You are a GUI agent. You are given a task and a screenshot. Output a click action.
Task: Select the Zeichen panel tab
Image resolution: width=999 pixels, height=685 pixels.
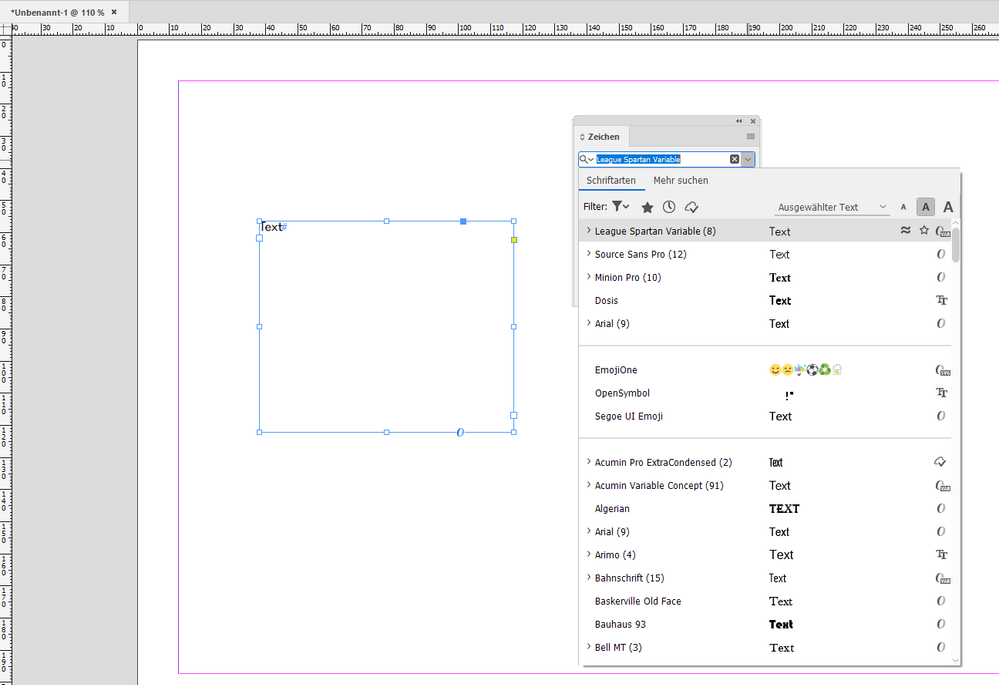click(x=600, y=136)
